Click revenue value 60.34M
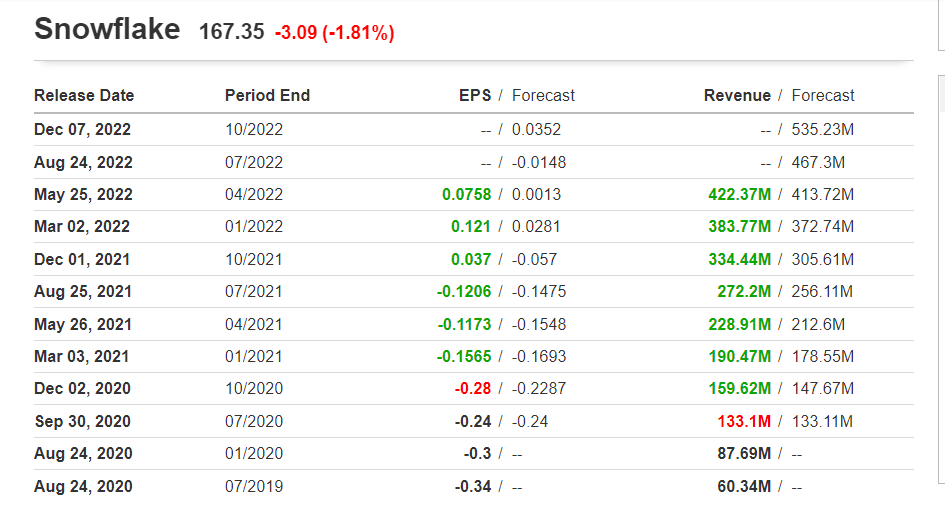Viewport: 945px width, 519px height. click(x=744, y=486)
